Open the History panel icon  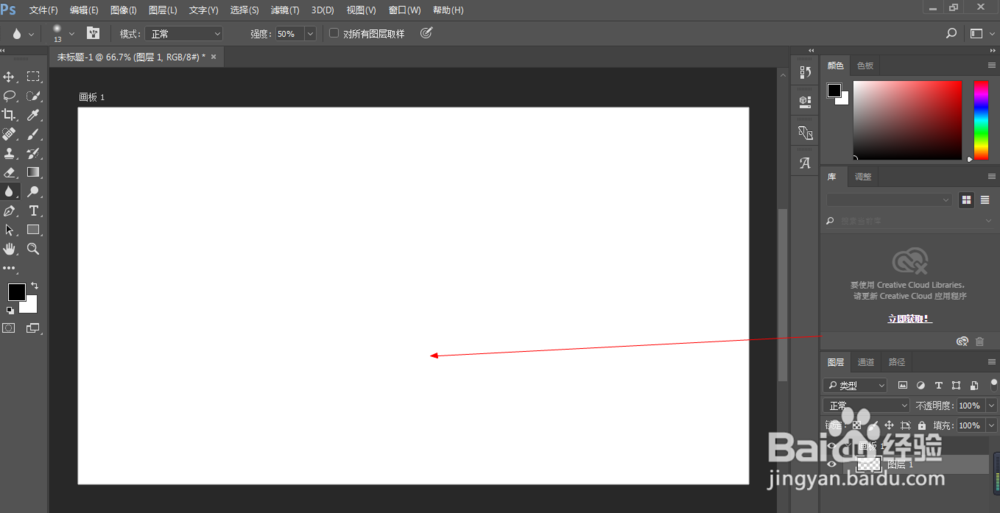click(805, 72)
